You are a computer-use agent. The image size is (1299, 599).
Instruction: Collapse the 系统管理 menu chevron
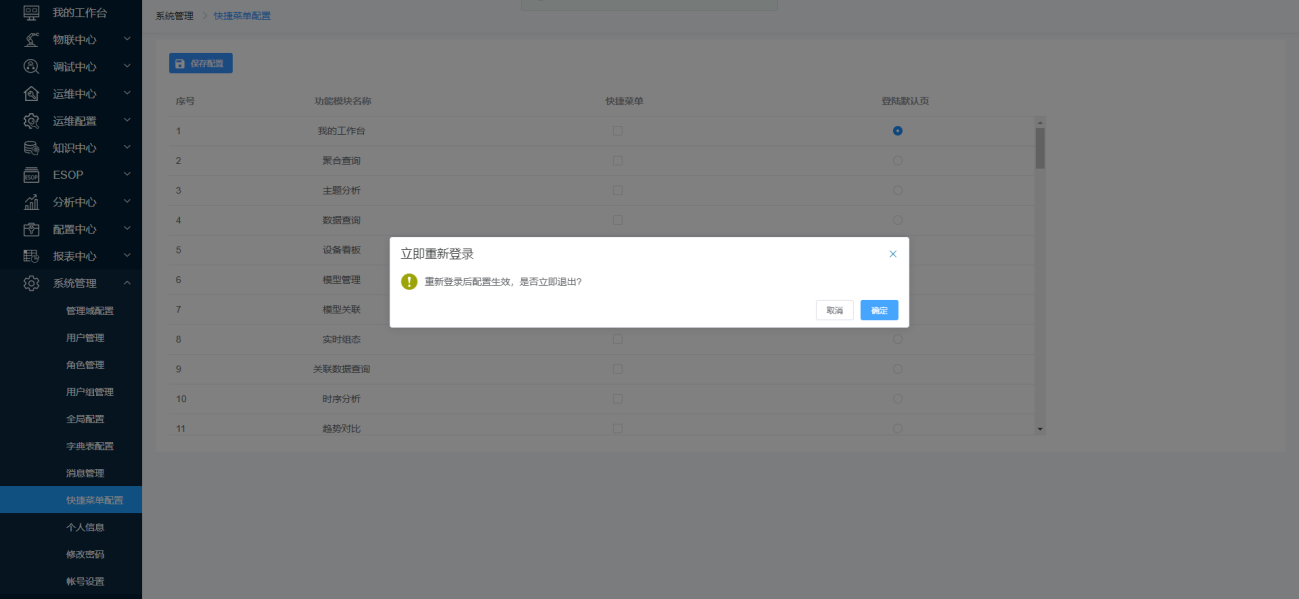(127, 283)
